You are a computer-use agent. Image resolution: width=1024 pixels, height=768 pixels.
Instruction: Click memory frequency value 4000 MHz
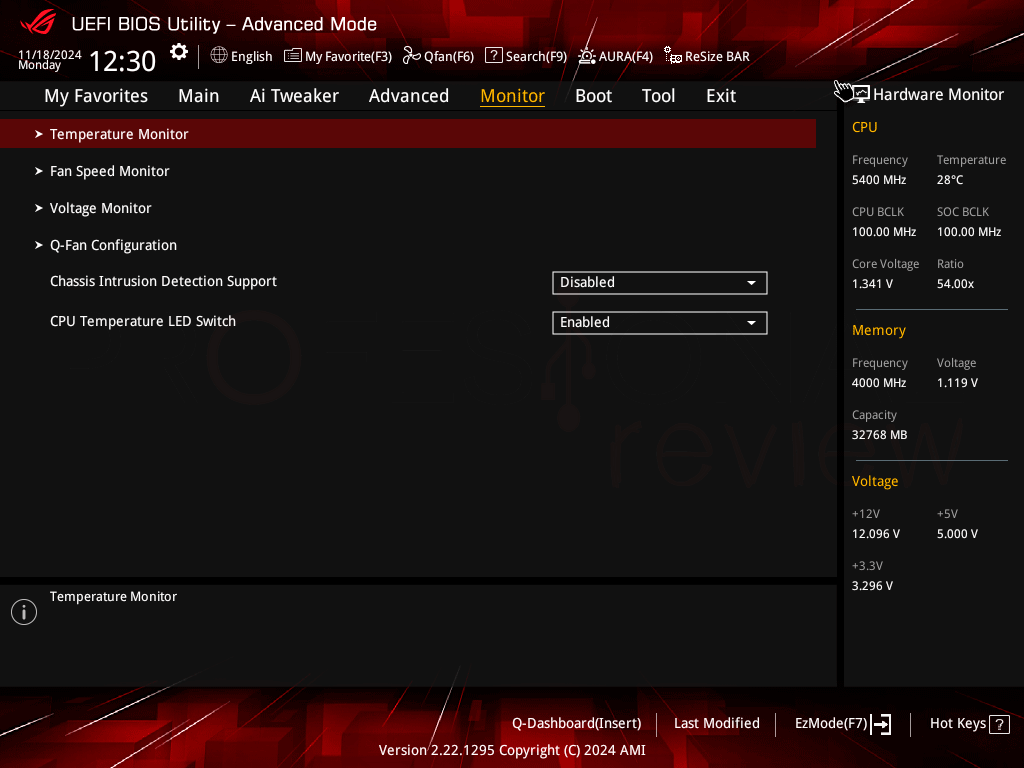tap(879, 383)
